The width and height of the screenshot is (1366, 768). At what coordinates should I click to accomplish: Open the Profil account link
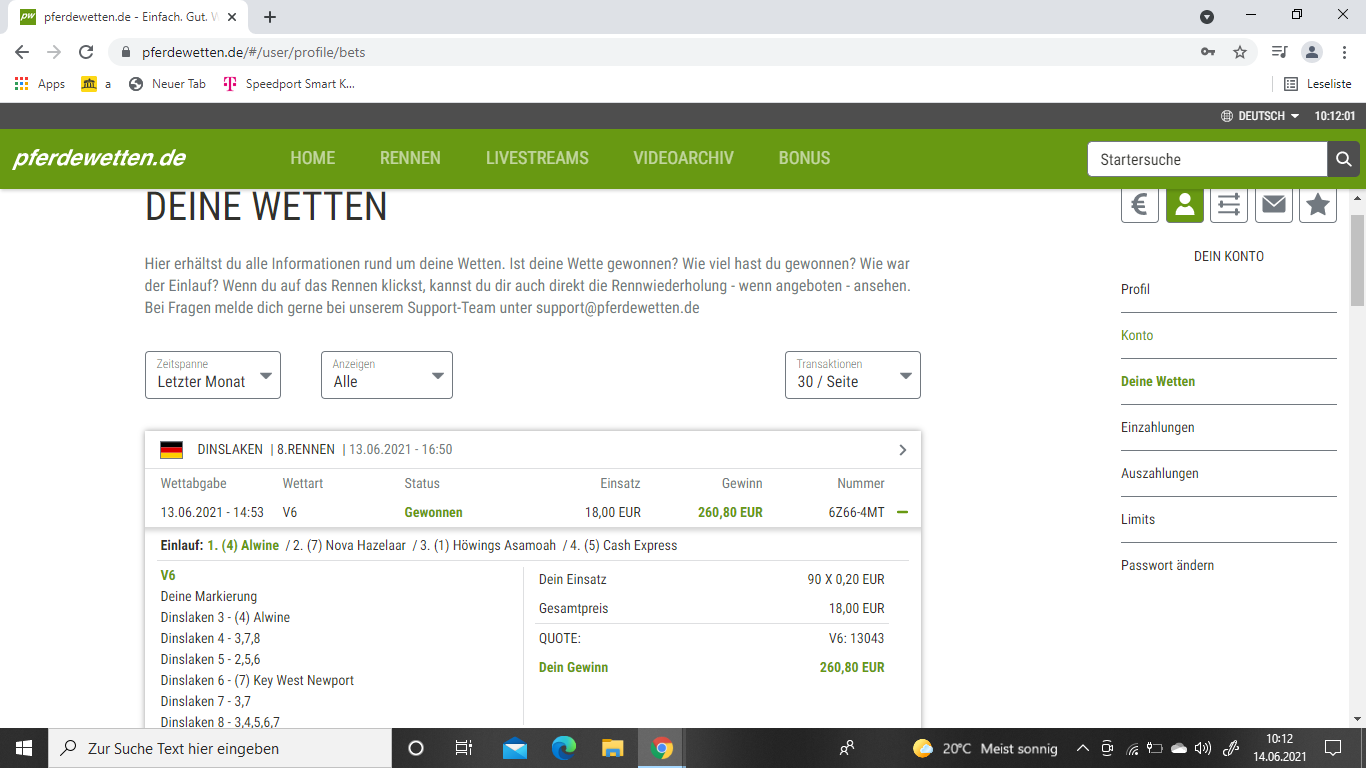pos(1135,289)
